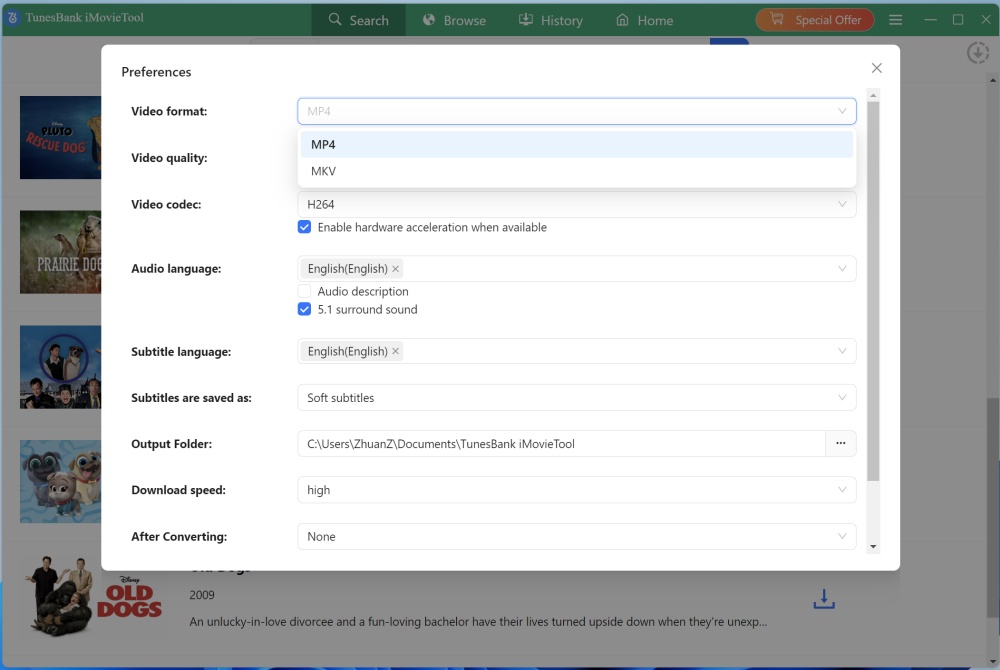Click the TunesBank app logo icon
Viewport: 1000px width, 670px height.
13,19
